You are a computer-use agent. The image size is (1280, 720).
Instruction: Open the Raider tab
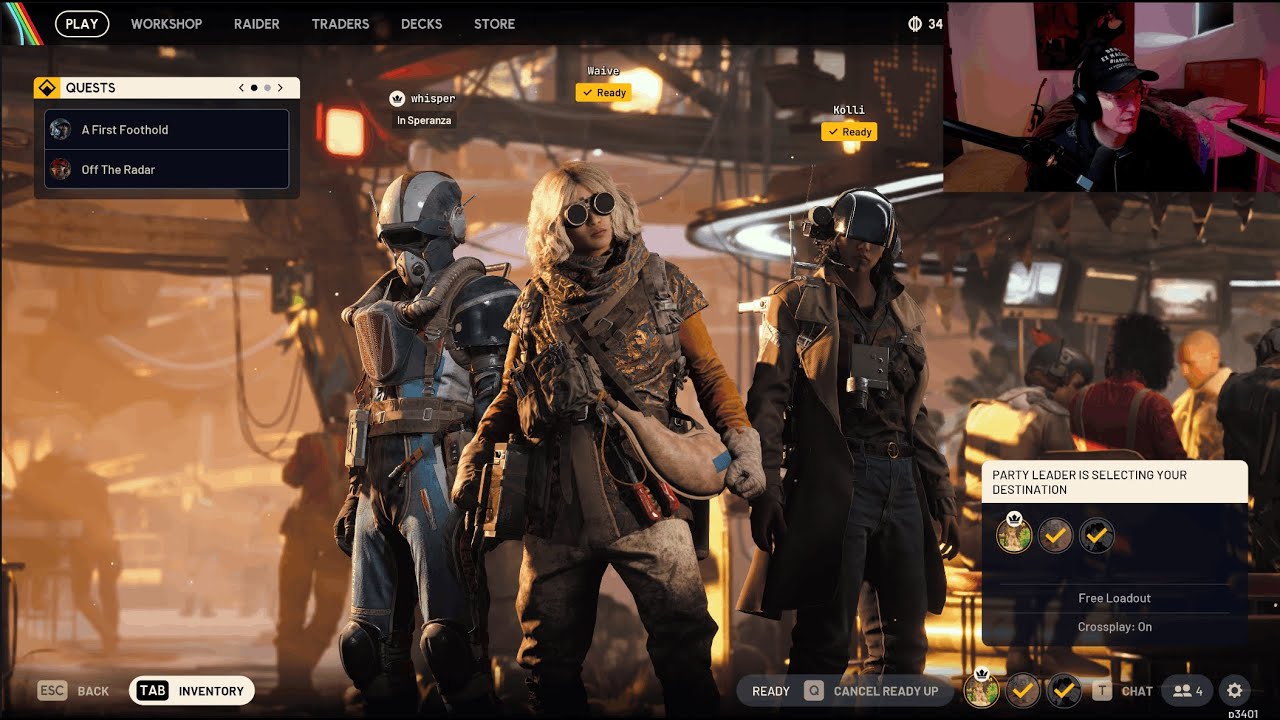[x=257, y=24]
